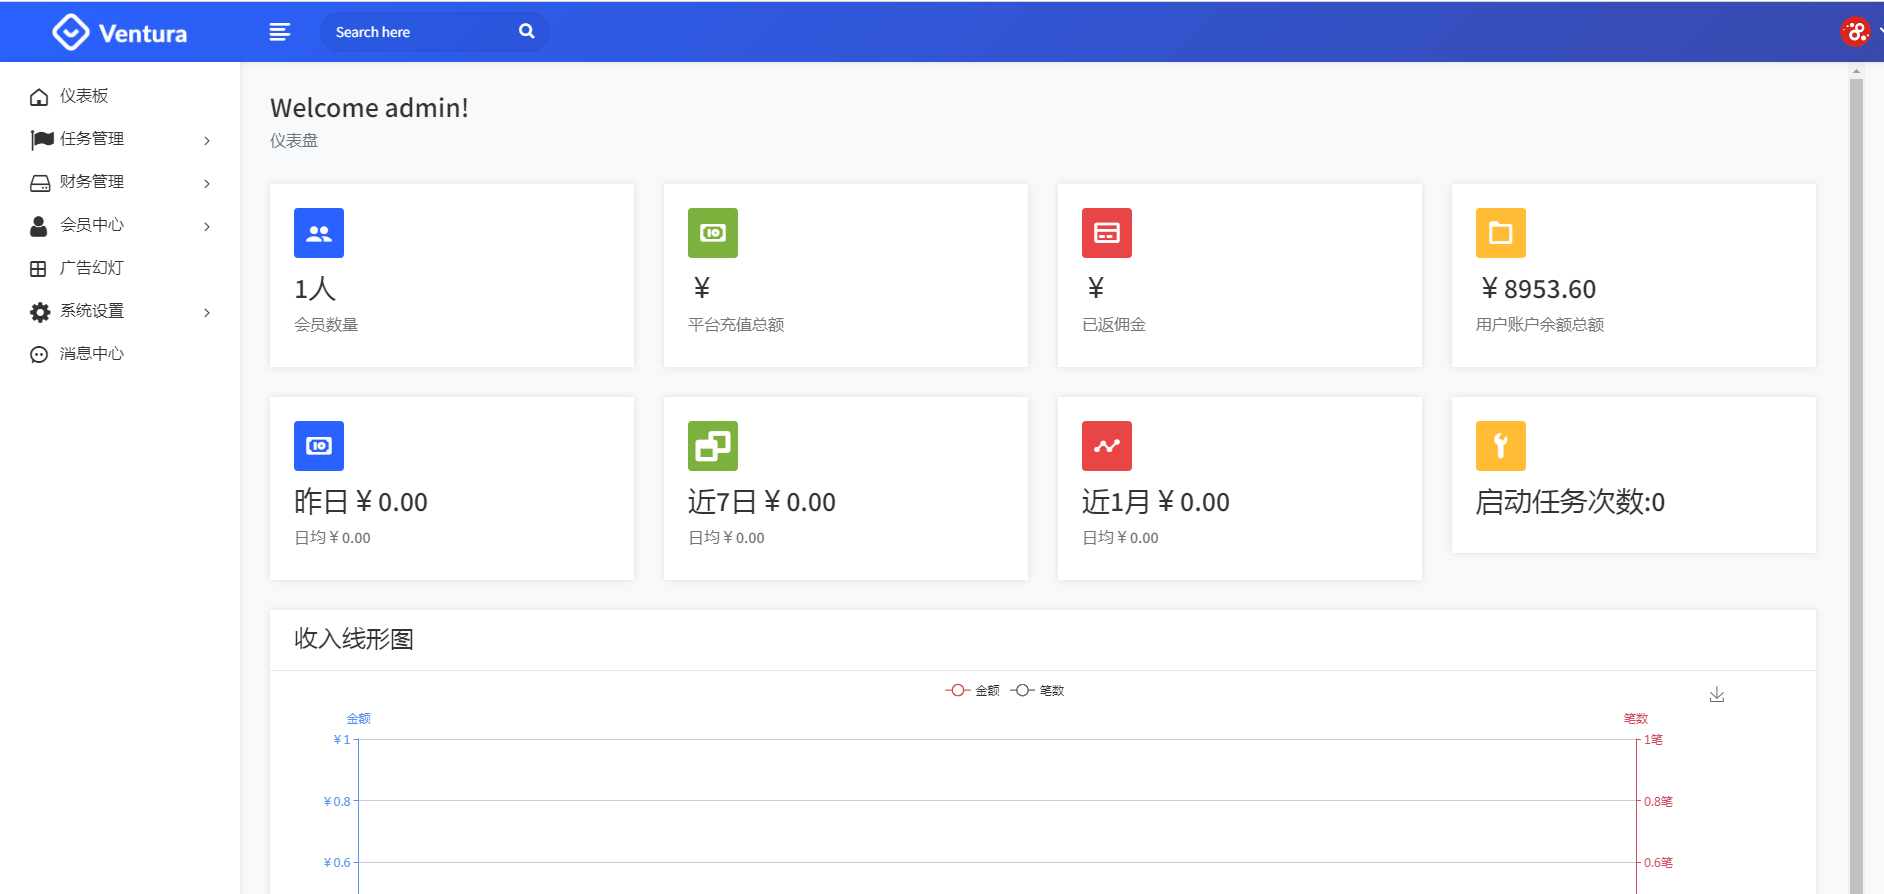Click the green platform recharge icon
This screenshot has height=894, width=1884.
pyautogui.click(x=713, y=233)
